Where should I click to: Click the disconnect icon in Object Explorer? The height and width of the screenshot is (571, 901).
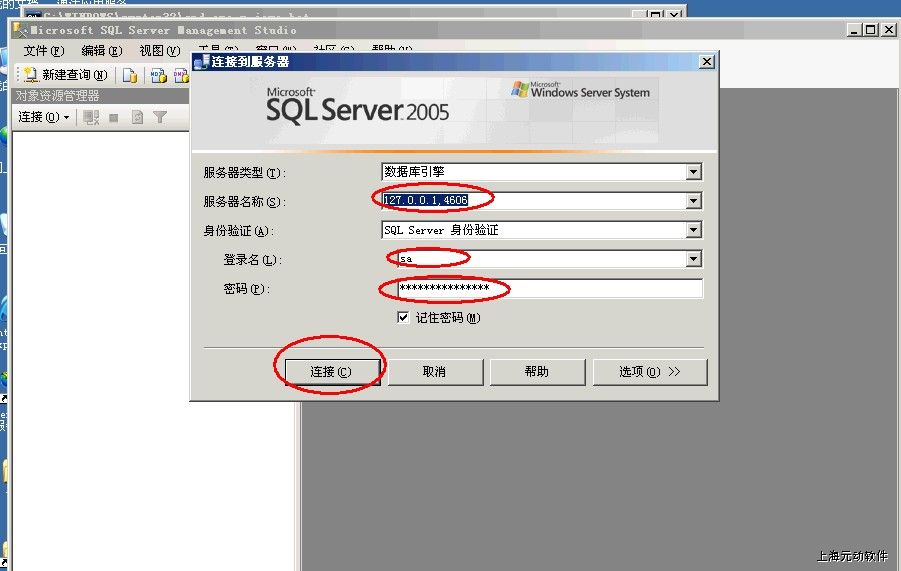(x=91, y=117)
